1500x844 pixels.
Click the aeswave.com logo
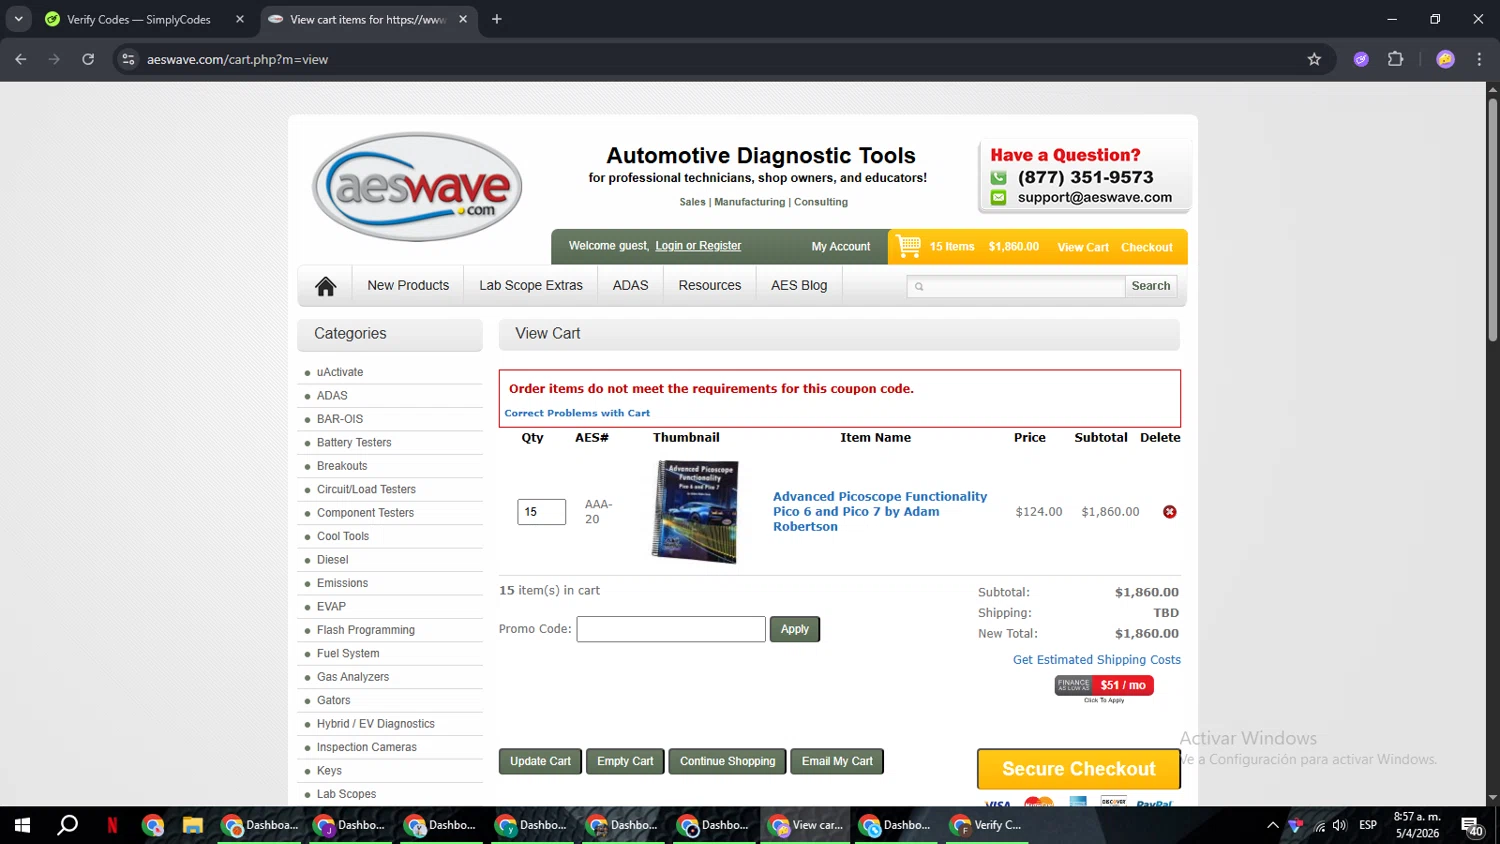(x=417, y=187)
